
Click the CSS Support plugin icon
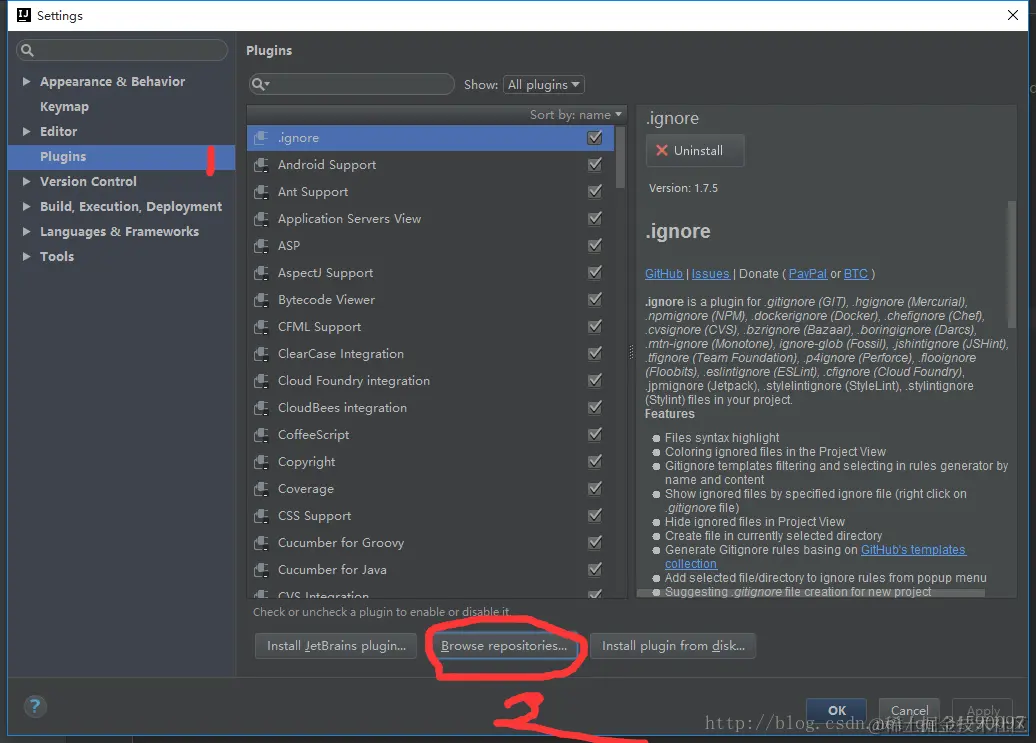click(261, 516)
